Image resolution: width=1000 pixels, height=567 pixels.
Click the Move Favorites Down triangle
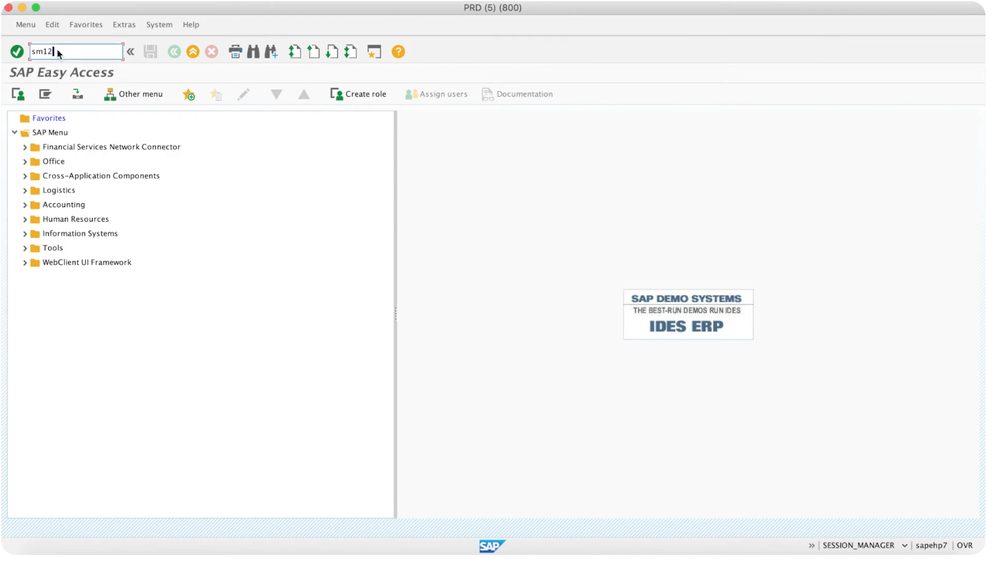point(276,94)
